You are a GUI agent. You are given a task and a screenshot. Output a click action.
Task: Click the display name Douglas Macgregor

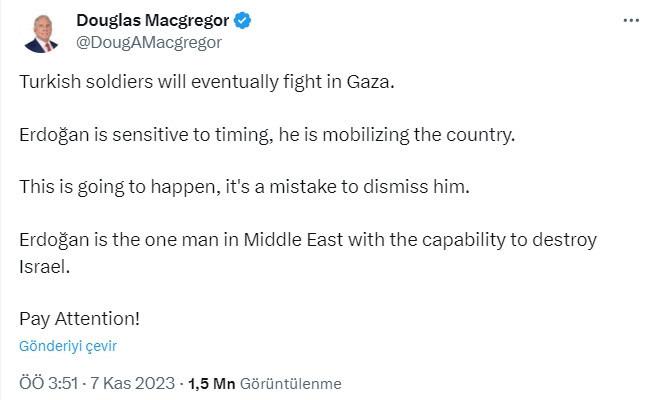tap(153, 20)
